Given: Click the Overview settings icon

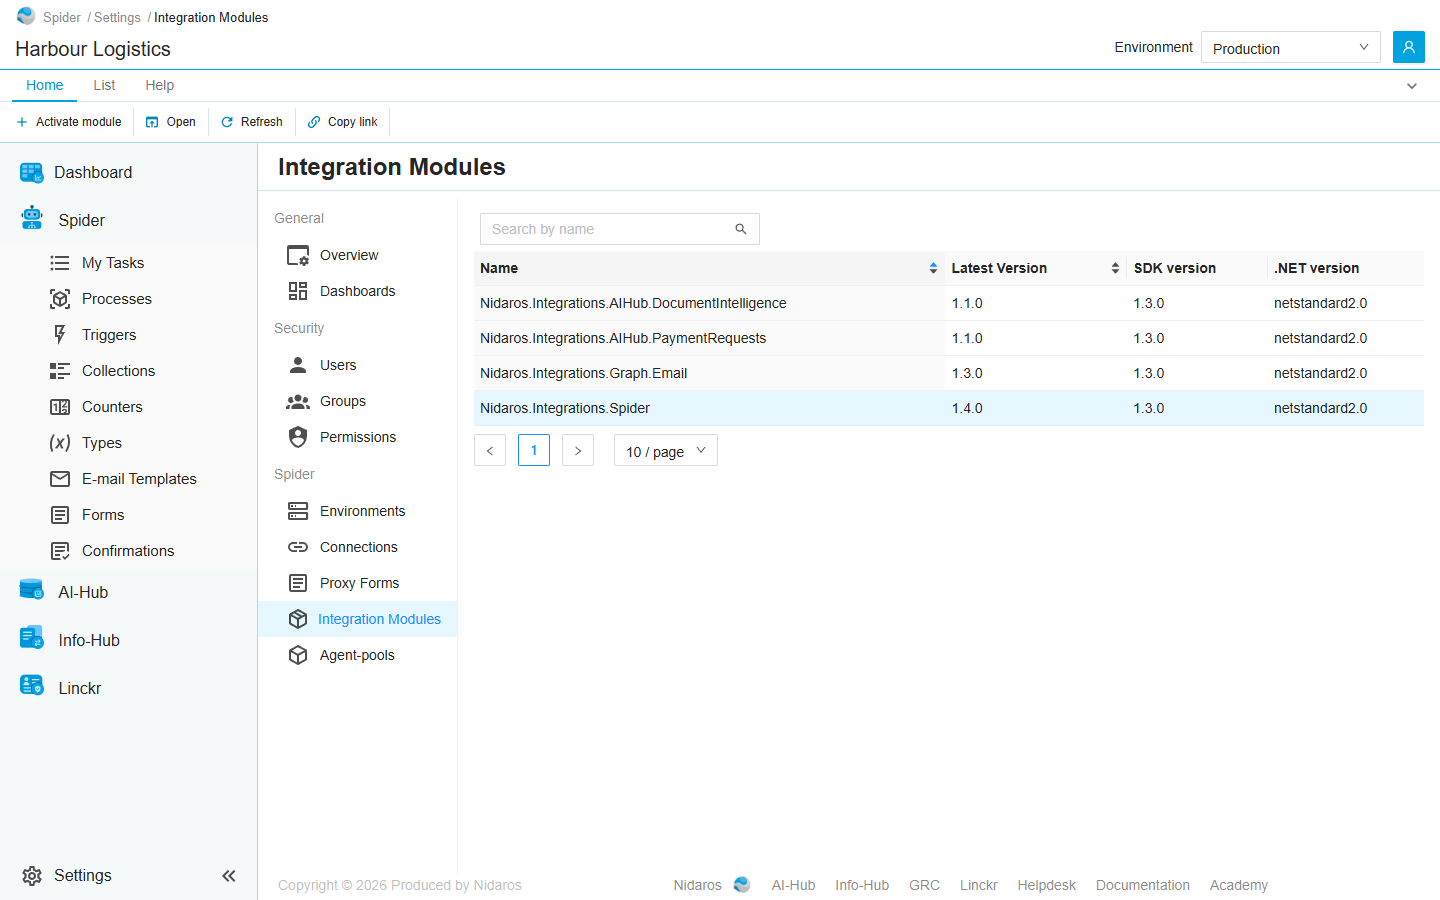Looking at the screenshot, I should (298, 255).
